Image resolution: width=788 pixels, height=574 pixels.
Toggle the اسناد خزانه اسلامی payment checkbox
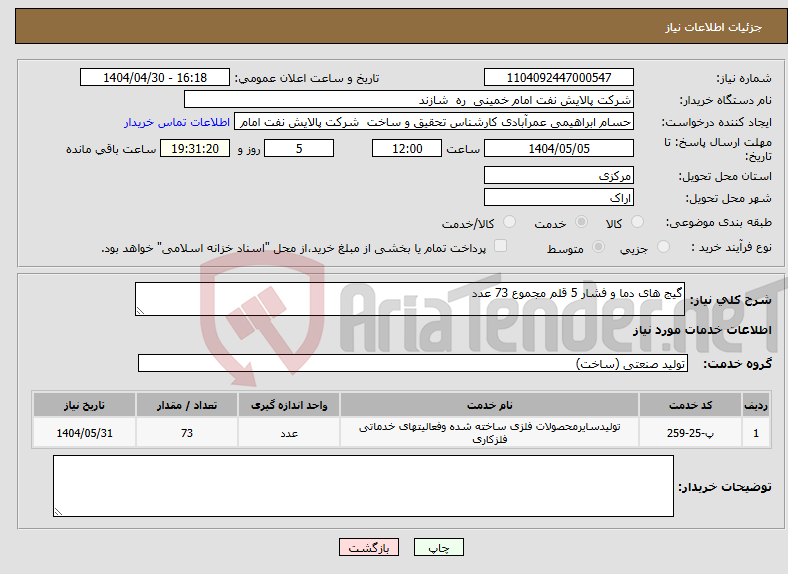(x=501, y=246)
